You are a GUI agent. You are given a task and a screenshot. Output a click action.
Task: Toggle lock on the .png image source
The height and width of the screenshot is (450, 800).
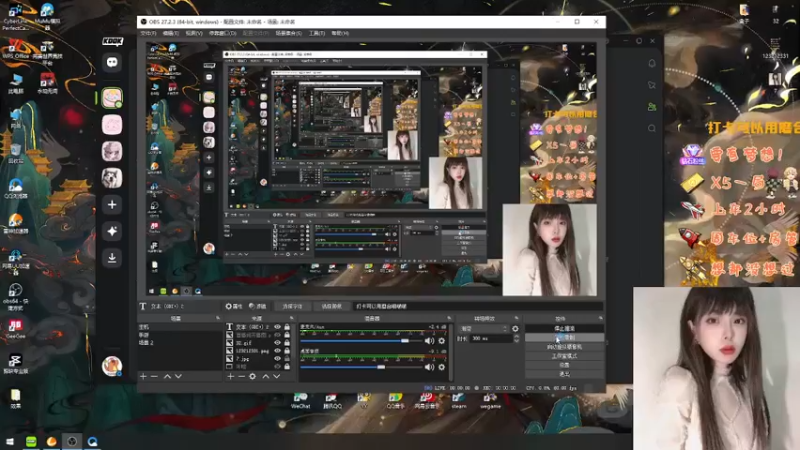tap(287, 351)
